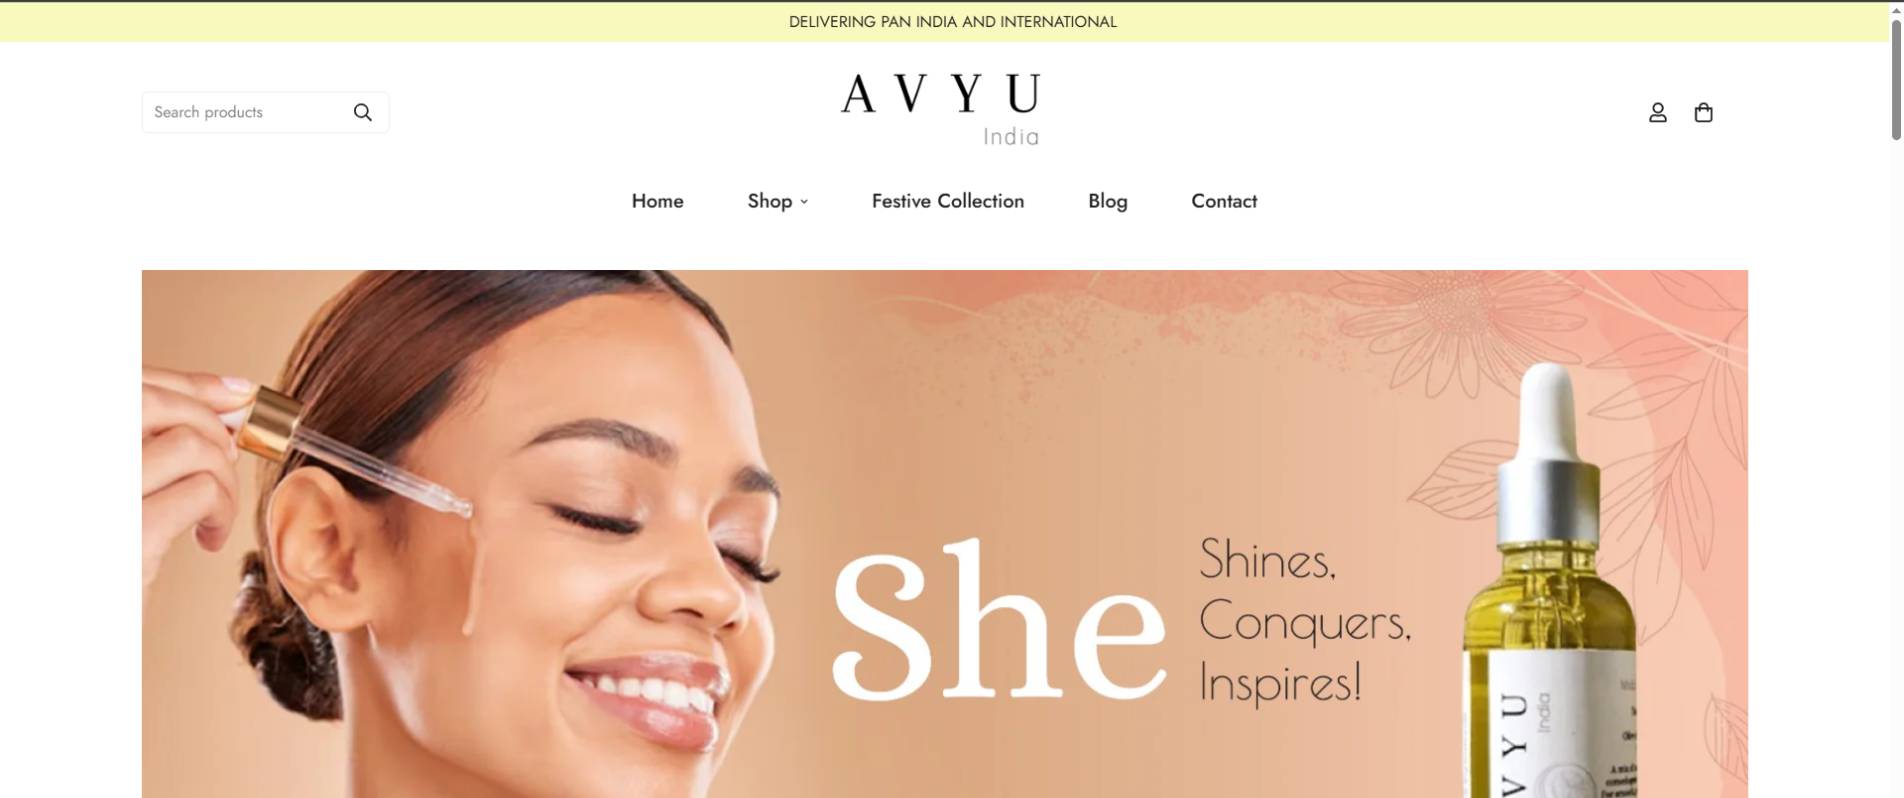
Task: Open the user account icon
Action: pyautogui.click(x=1658, y=112)
